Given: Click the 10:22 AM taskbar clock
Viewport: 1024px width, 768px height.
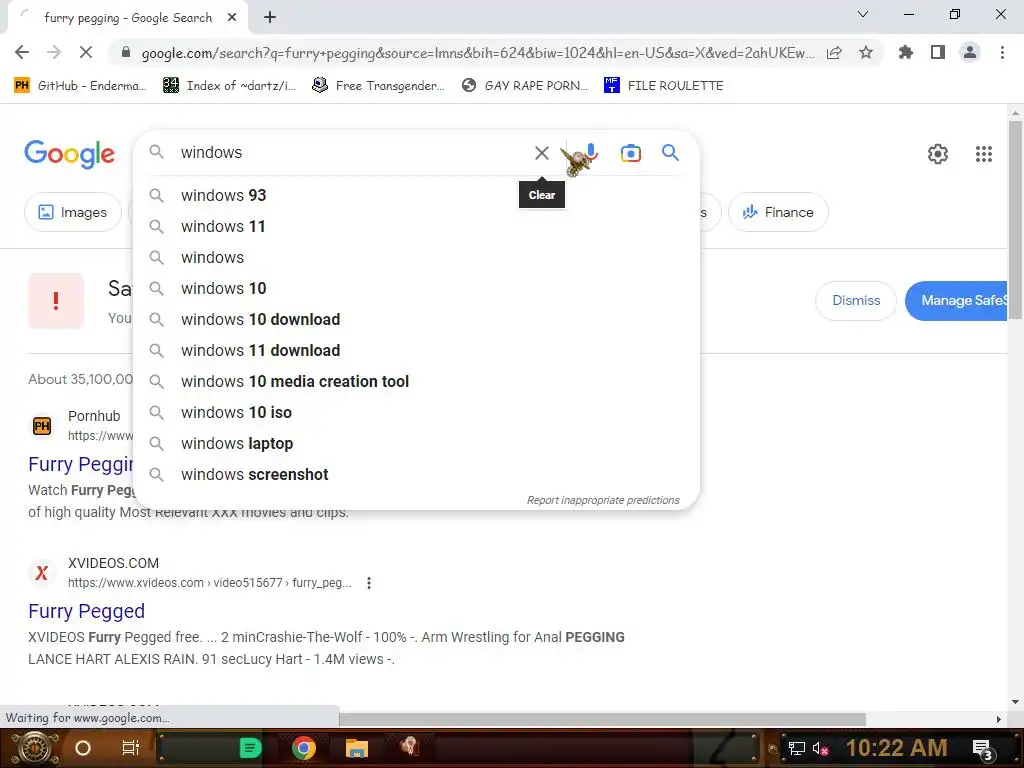Looking at the screenshot, I should point(896,748).
